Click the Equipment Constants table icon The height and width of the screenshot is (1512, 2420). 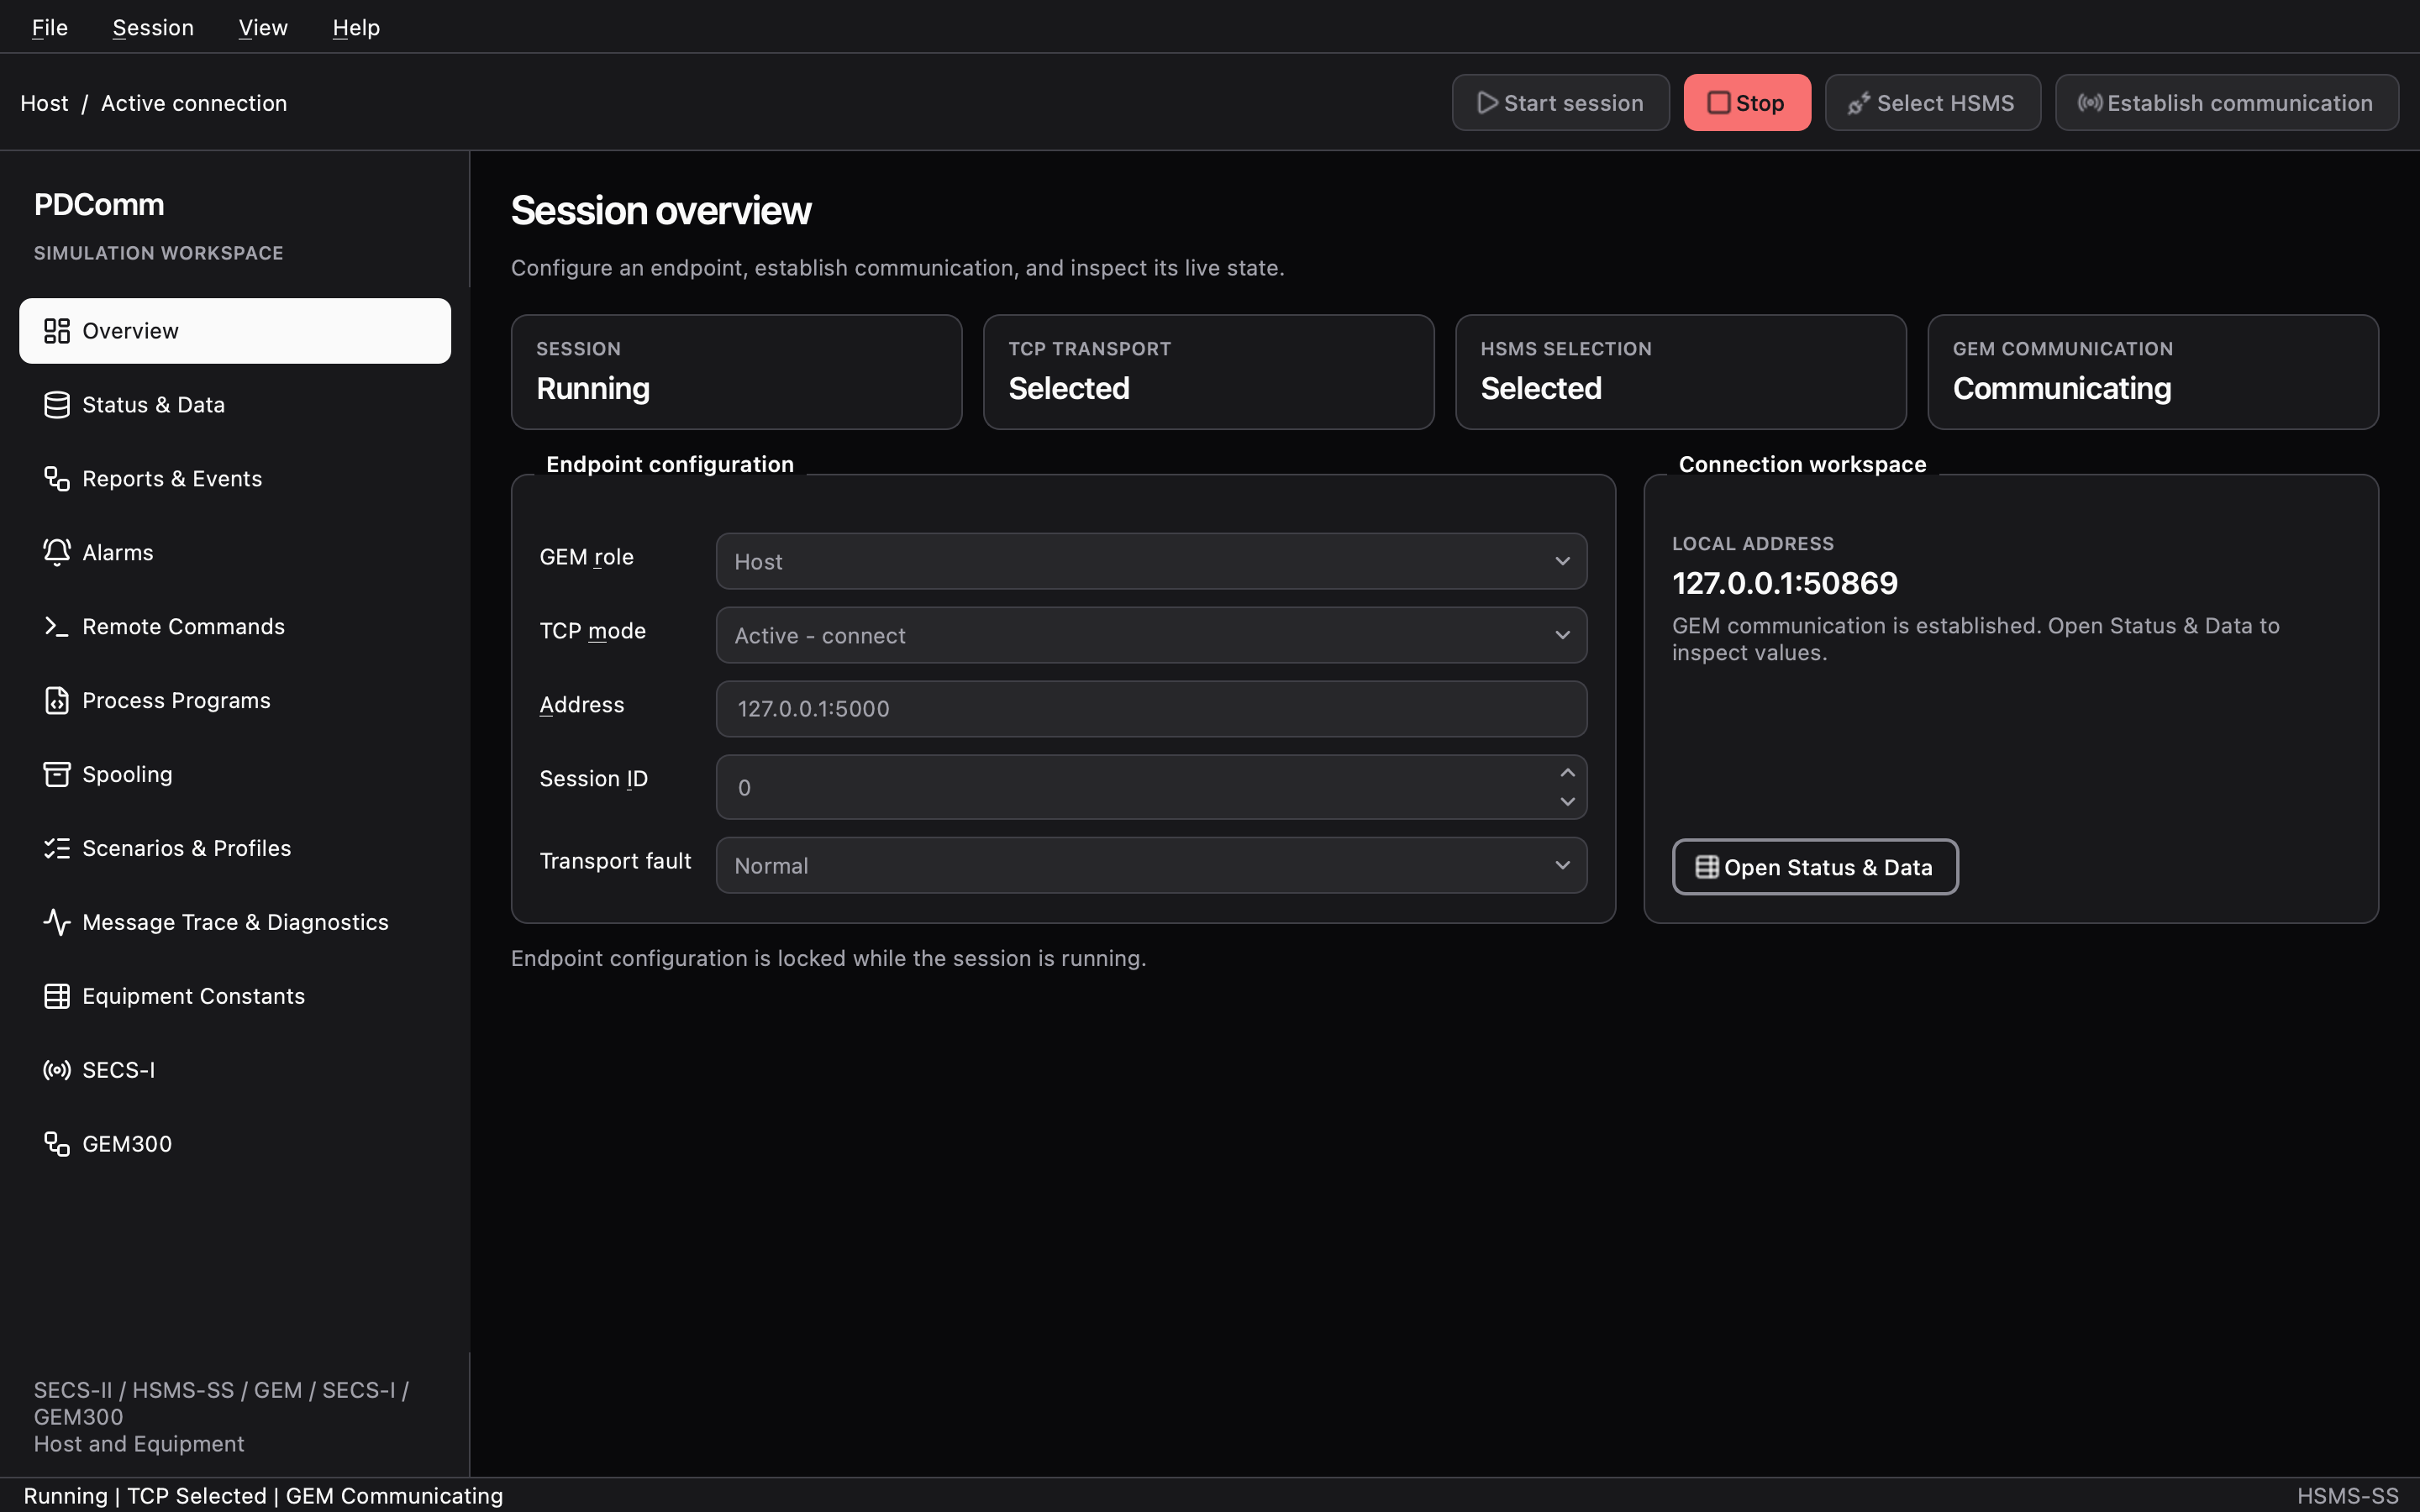57,997
